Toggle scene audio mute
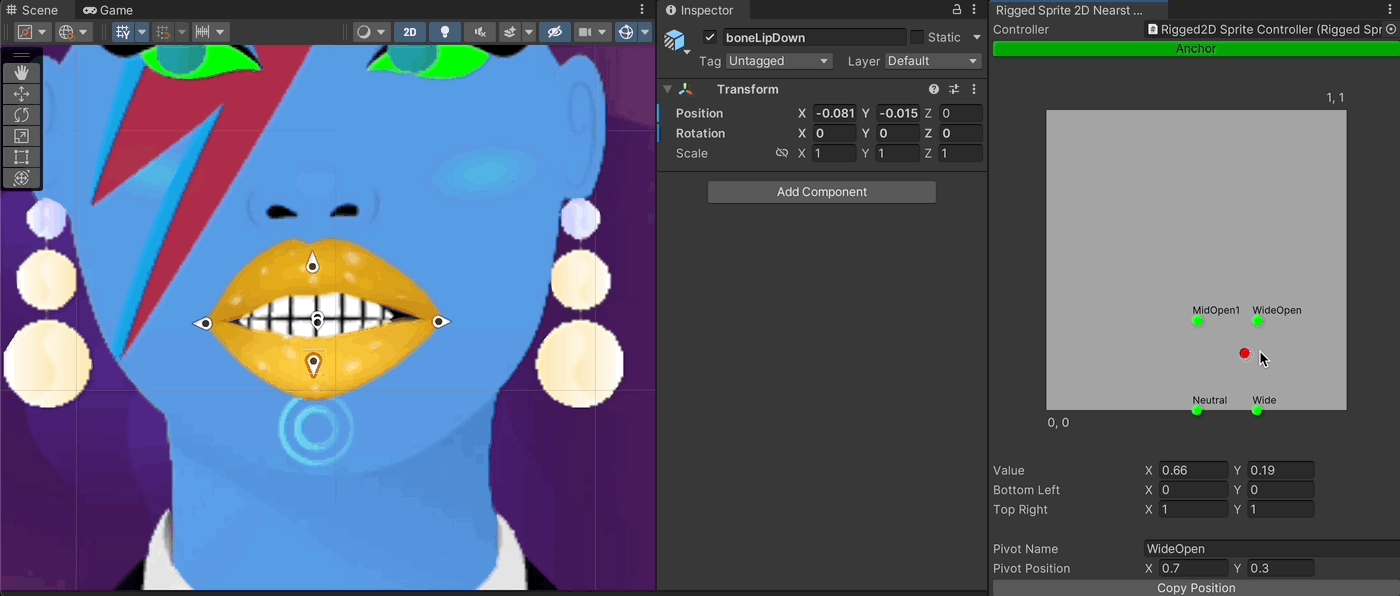1400x596 pixels. tap(481, 32)
